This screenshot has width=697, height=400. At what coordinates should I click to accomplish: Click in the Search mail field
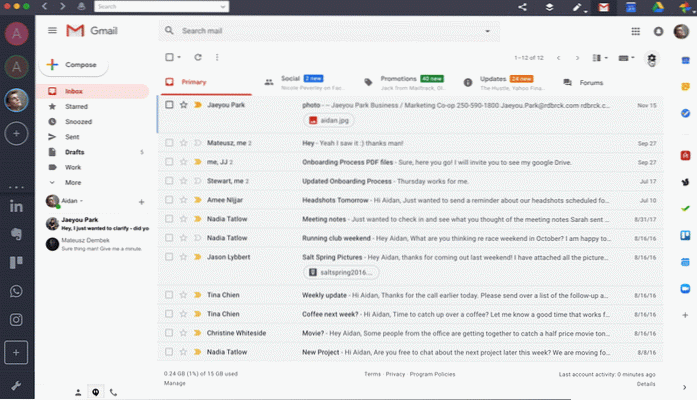(x=320, y=32)
